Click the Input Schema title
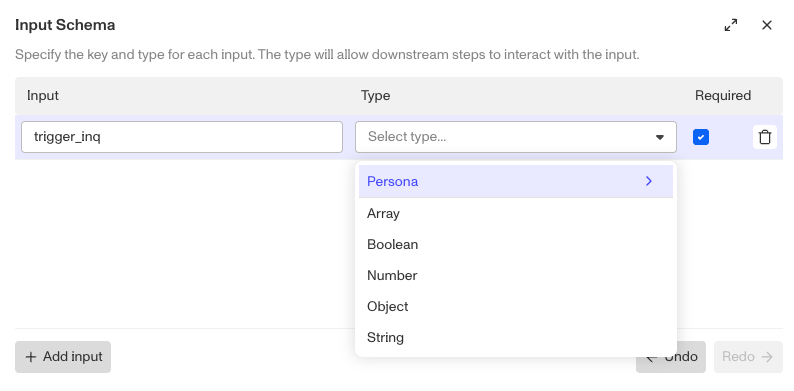 [x=65, y=25]
